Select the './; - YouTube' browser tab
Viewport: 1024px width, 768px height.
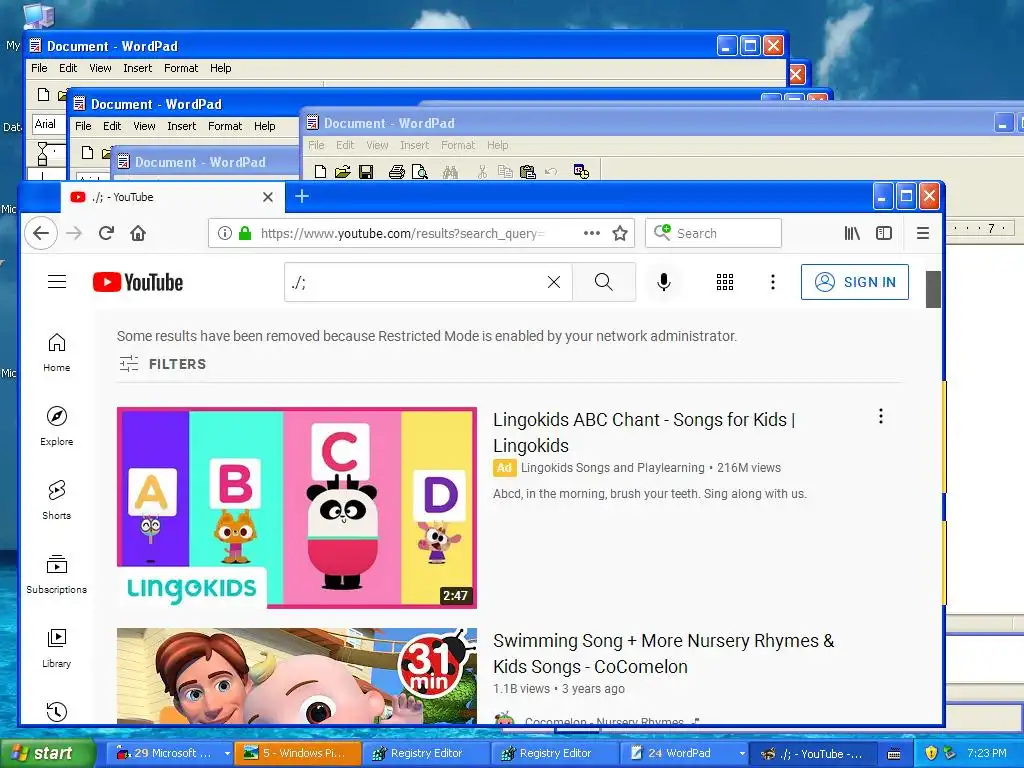point(172,197)
